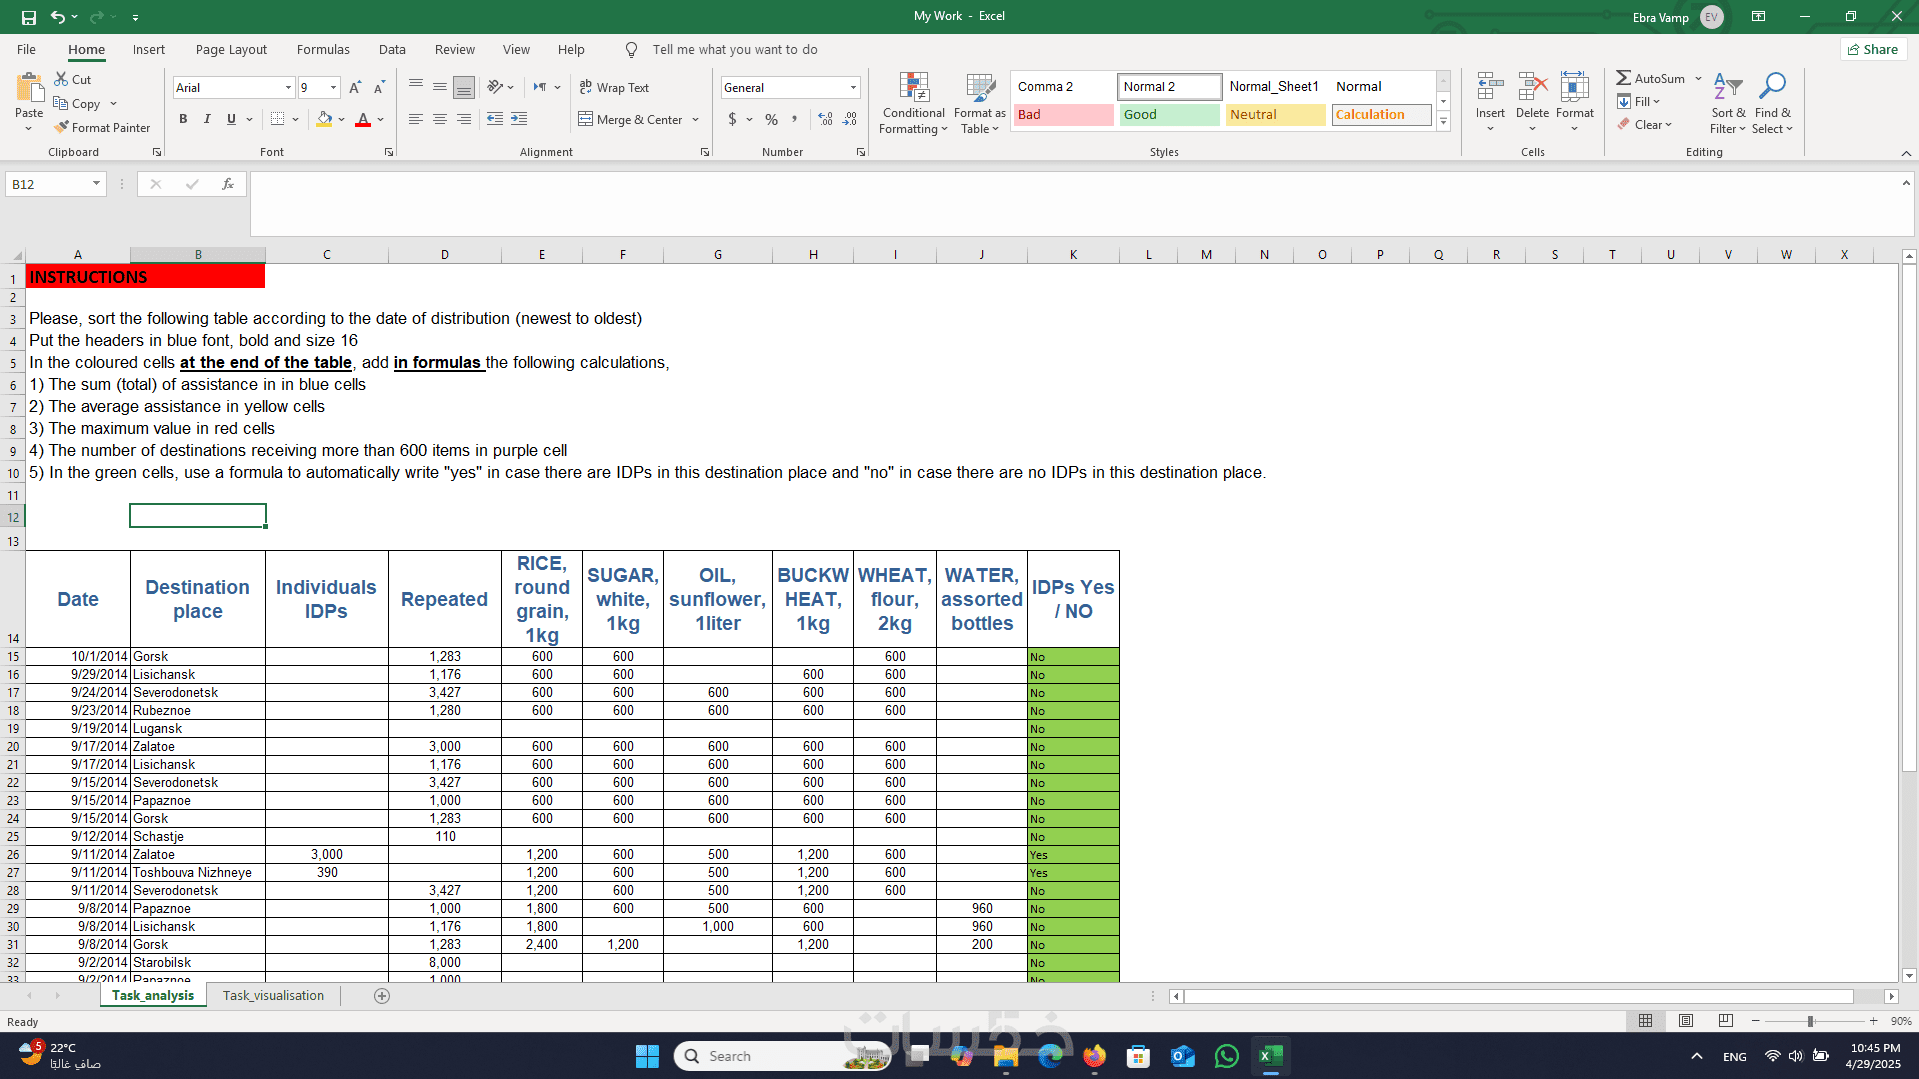Toggle Bold formatting

click(x=183, y=119)
